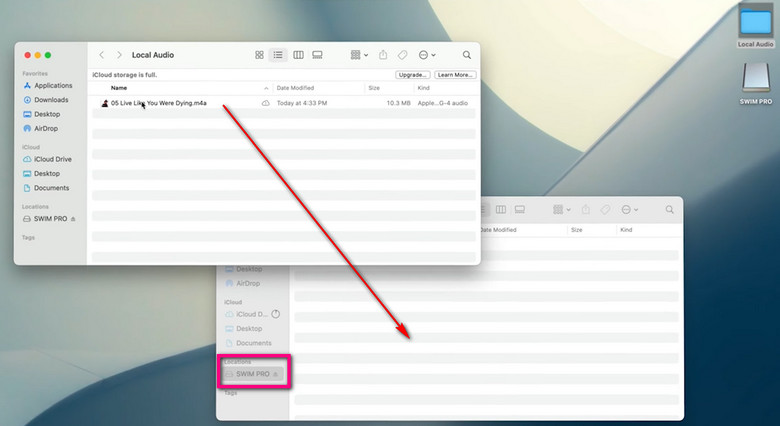780x426 pixels.
Task: Click Share icon in back window
Action: [x=586, y=210]
